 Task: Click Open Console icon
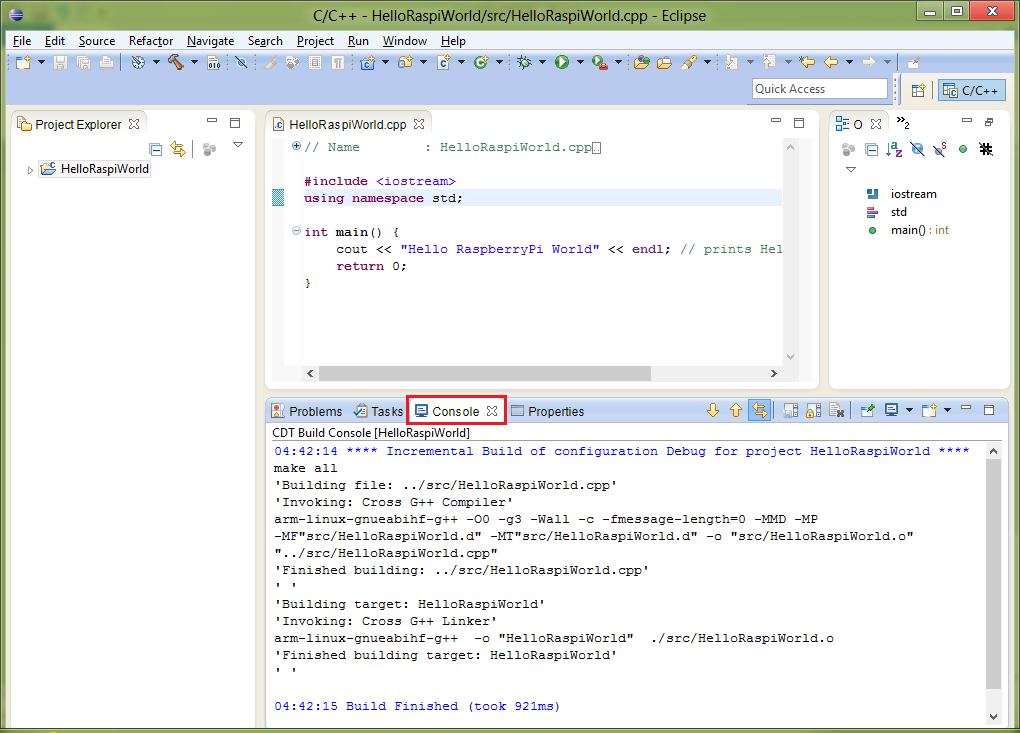coord(929,410)
